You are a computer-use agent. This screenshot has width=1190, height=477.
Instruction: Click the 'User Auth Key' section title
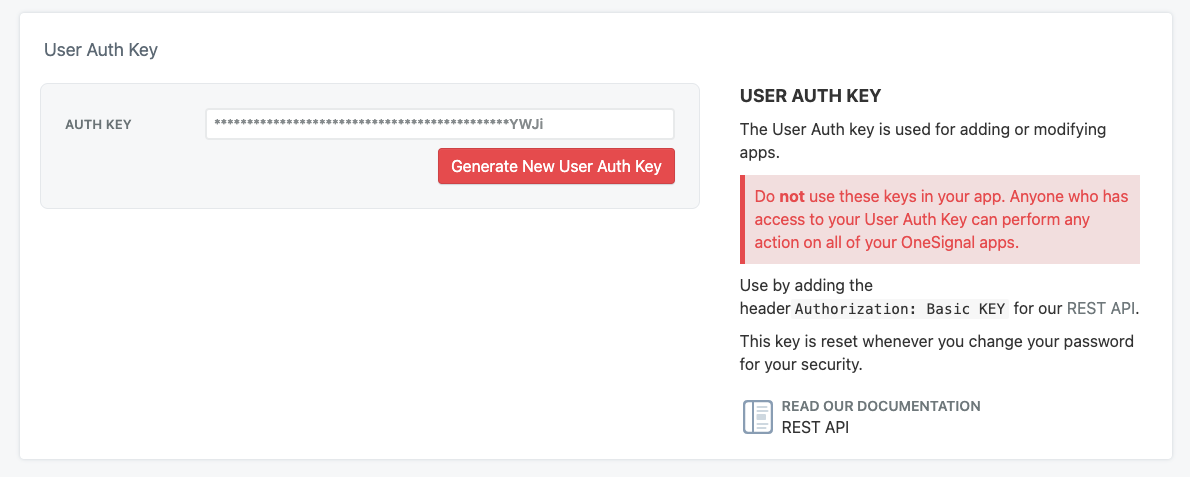pos(101,49)
